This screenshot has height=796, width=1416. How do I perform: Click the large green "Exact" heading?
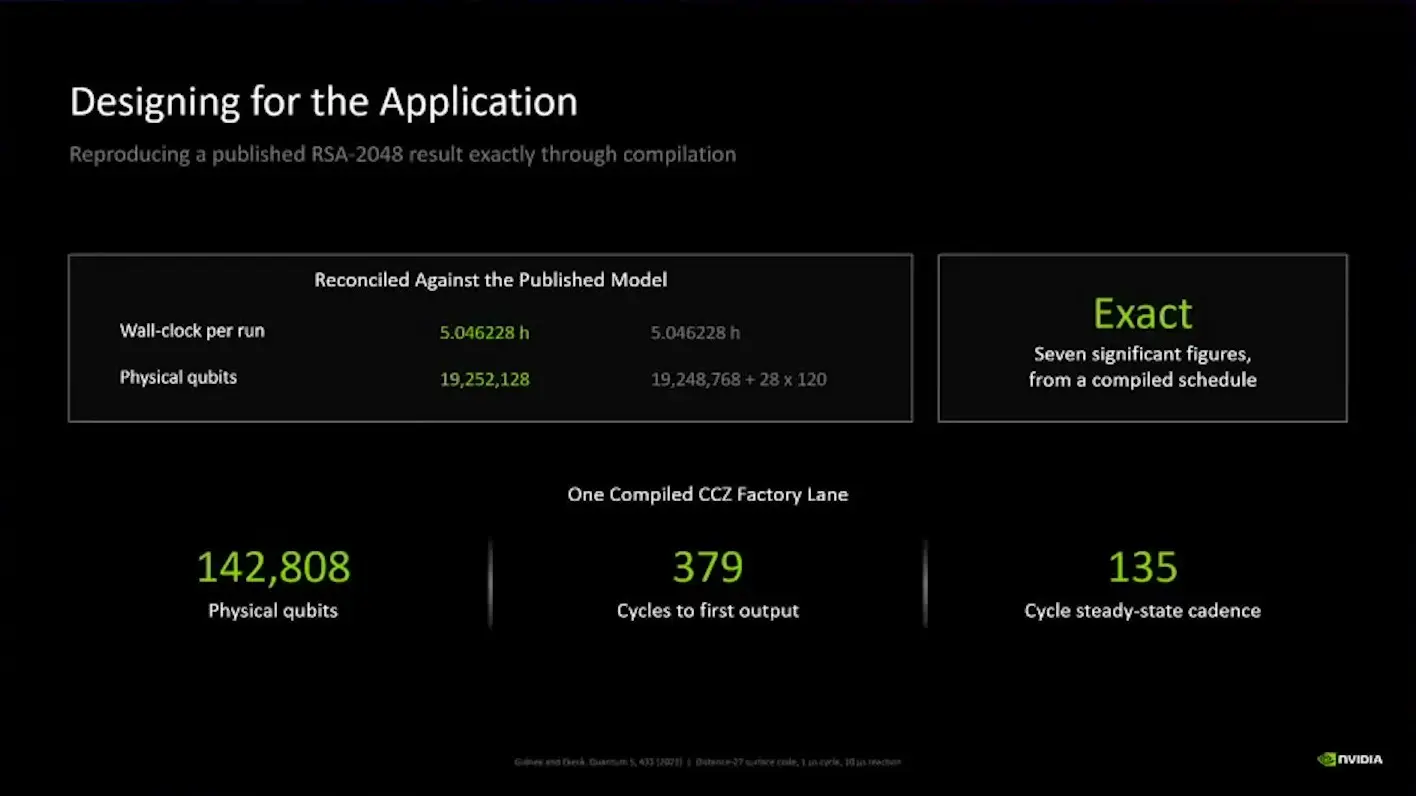pyautogui.click(x=1143, y=314)
